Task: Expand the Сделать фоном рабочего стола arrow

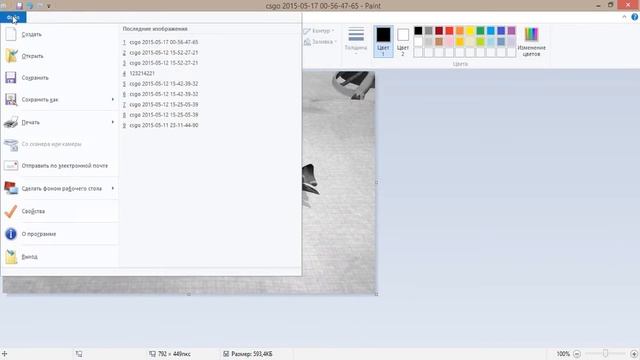Action: (x=113, y=188)
